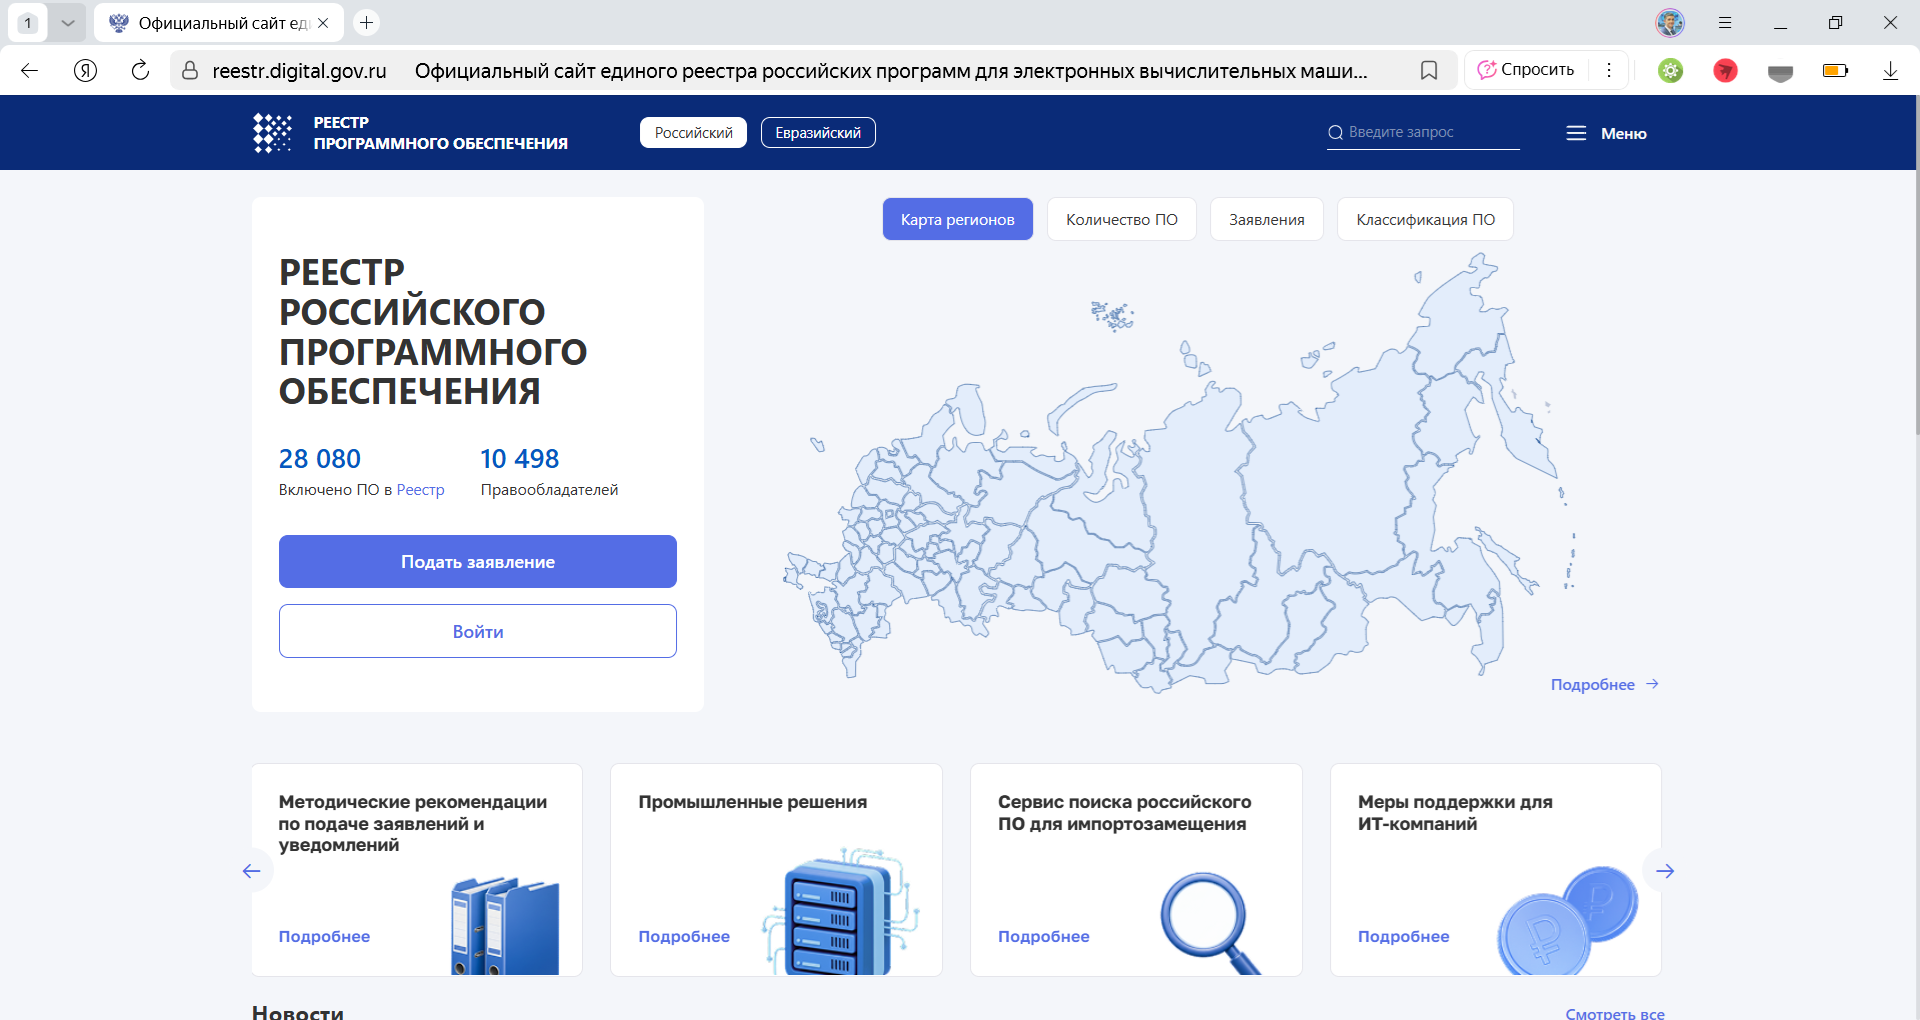Click the right carousel arrow for info cards
The width and height of the screenshot is (1920, 1020).
click(x=1664, y=871)
